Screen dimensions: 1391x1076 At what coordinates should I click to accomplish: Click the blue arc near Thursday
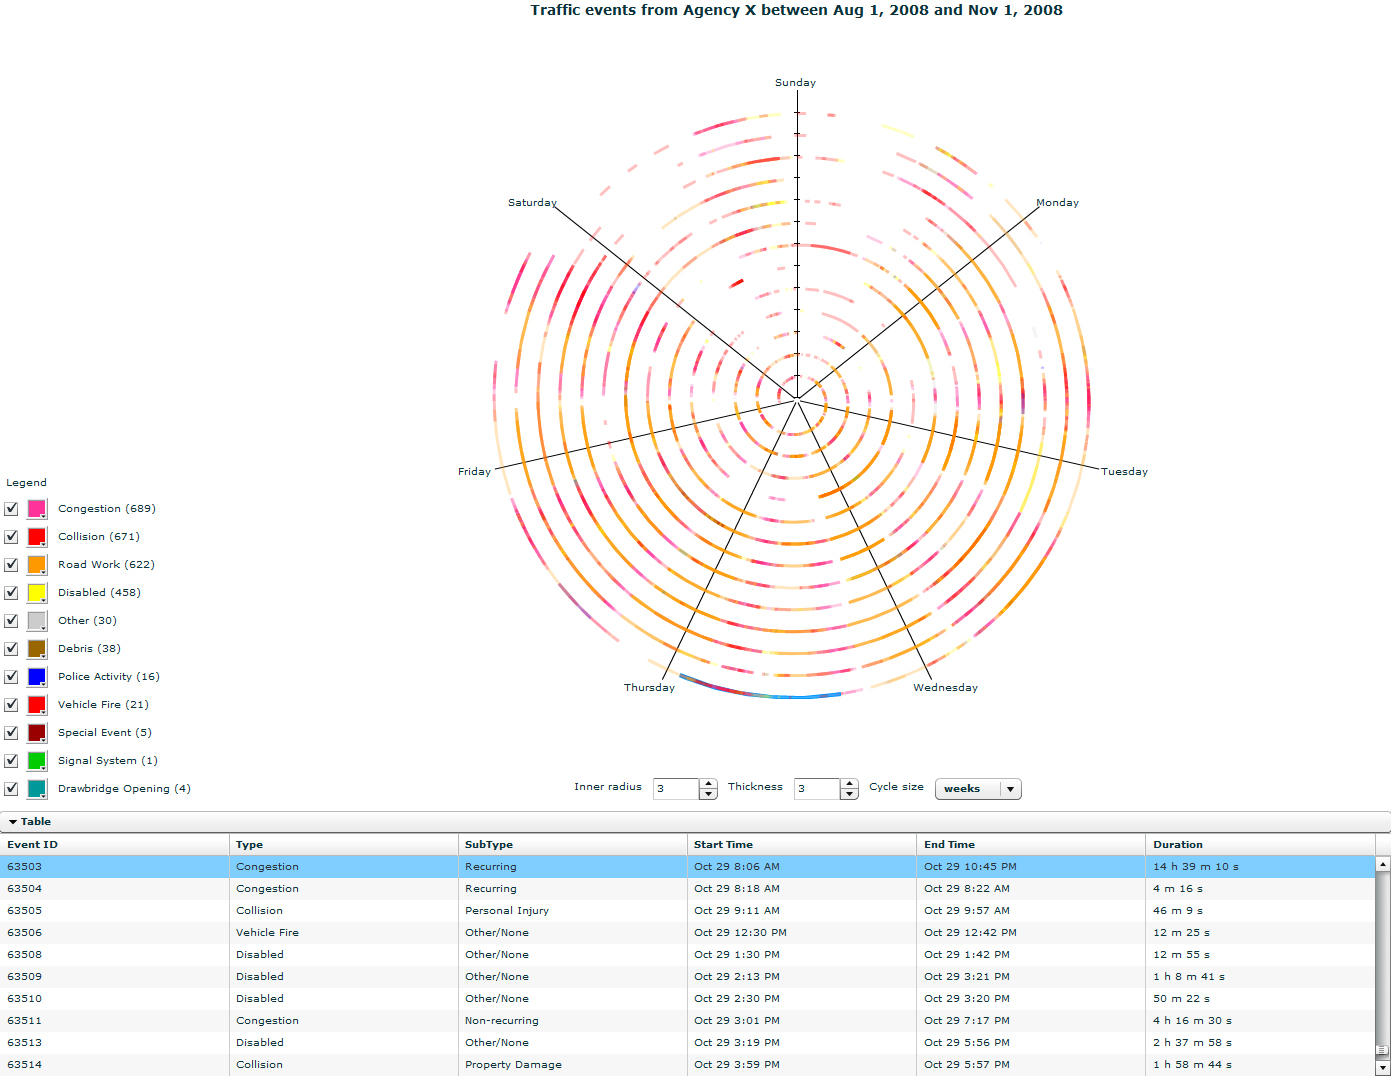pos(800,696)
